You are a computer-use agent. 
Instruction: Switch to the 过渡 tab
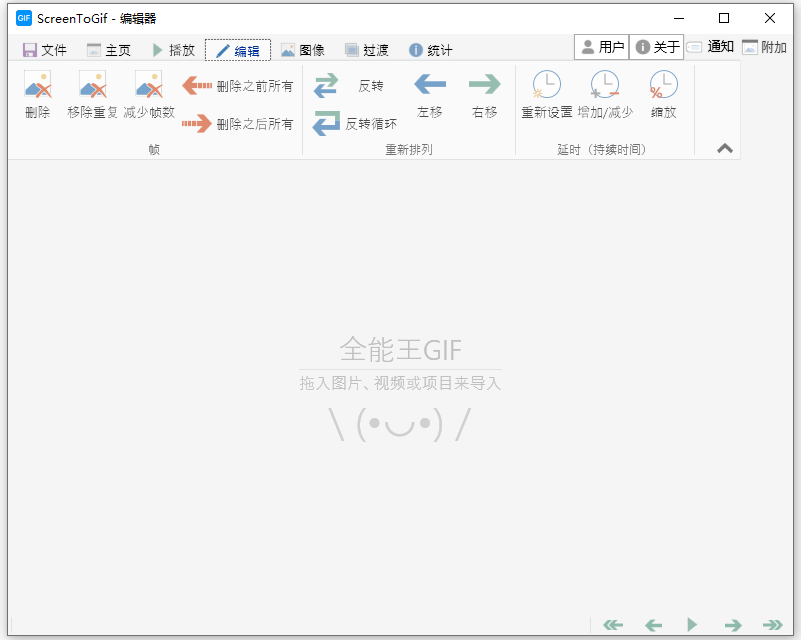tap(367, 50)
